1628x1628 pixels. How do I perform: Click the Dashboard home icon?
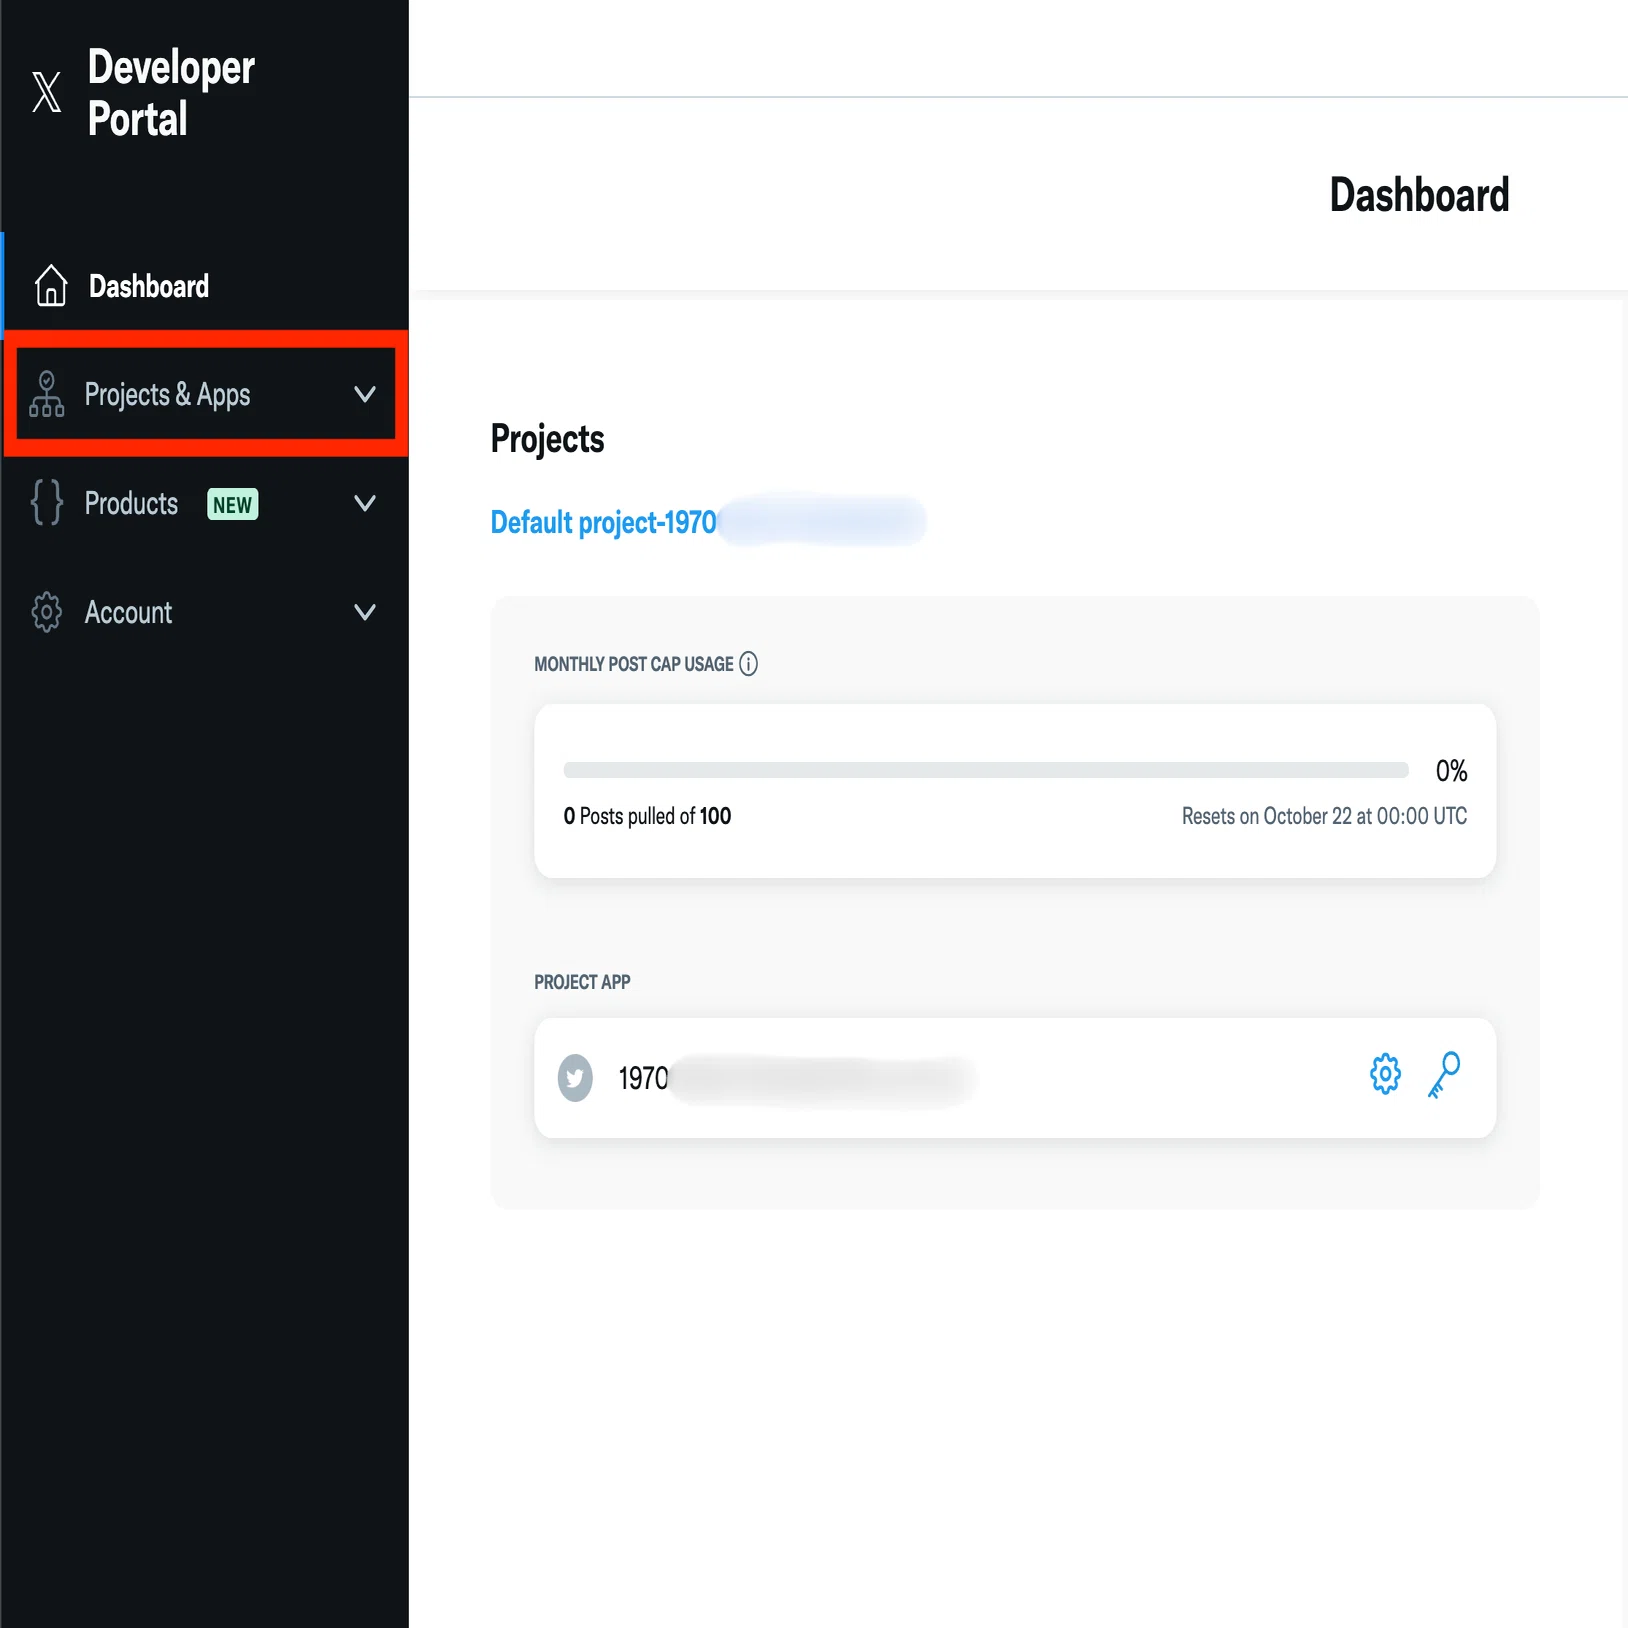[x=51, y=285]
